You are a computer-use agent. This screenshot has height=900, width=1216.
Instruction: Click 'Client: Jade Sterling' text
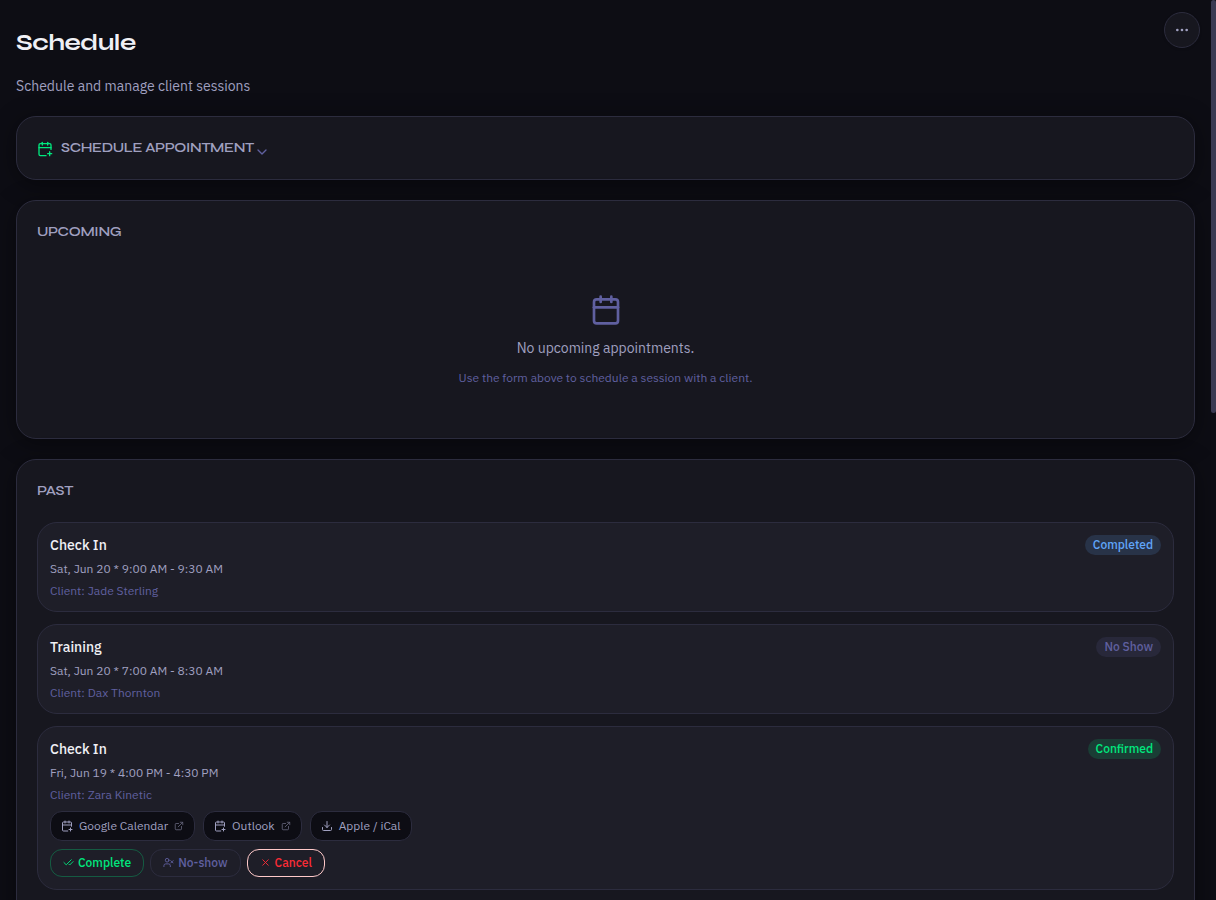104,591
